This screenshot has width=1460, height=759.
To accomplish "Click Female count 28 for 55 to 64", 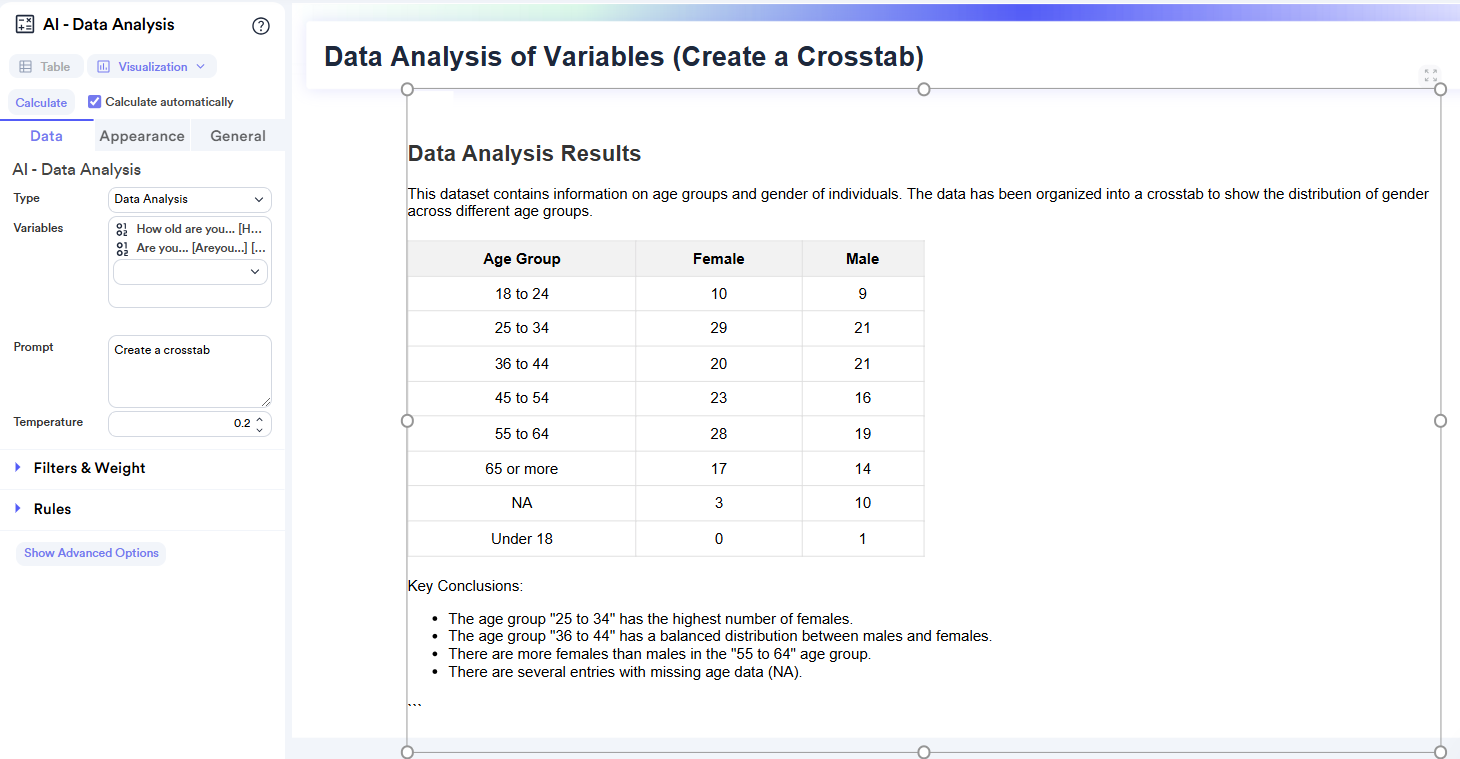I will point(719,434).
